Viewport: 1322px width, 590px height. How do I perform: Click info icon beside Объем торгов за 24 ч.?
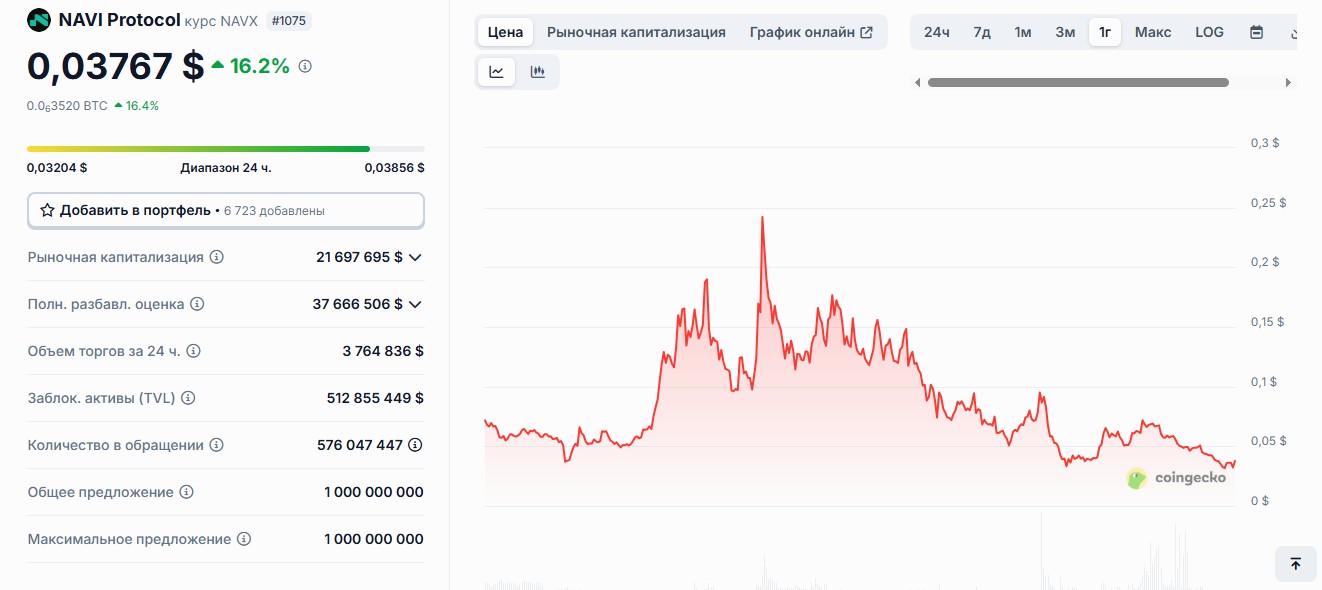coord(194,351)
